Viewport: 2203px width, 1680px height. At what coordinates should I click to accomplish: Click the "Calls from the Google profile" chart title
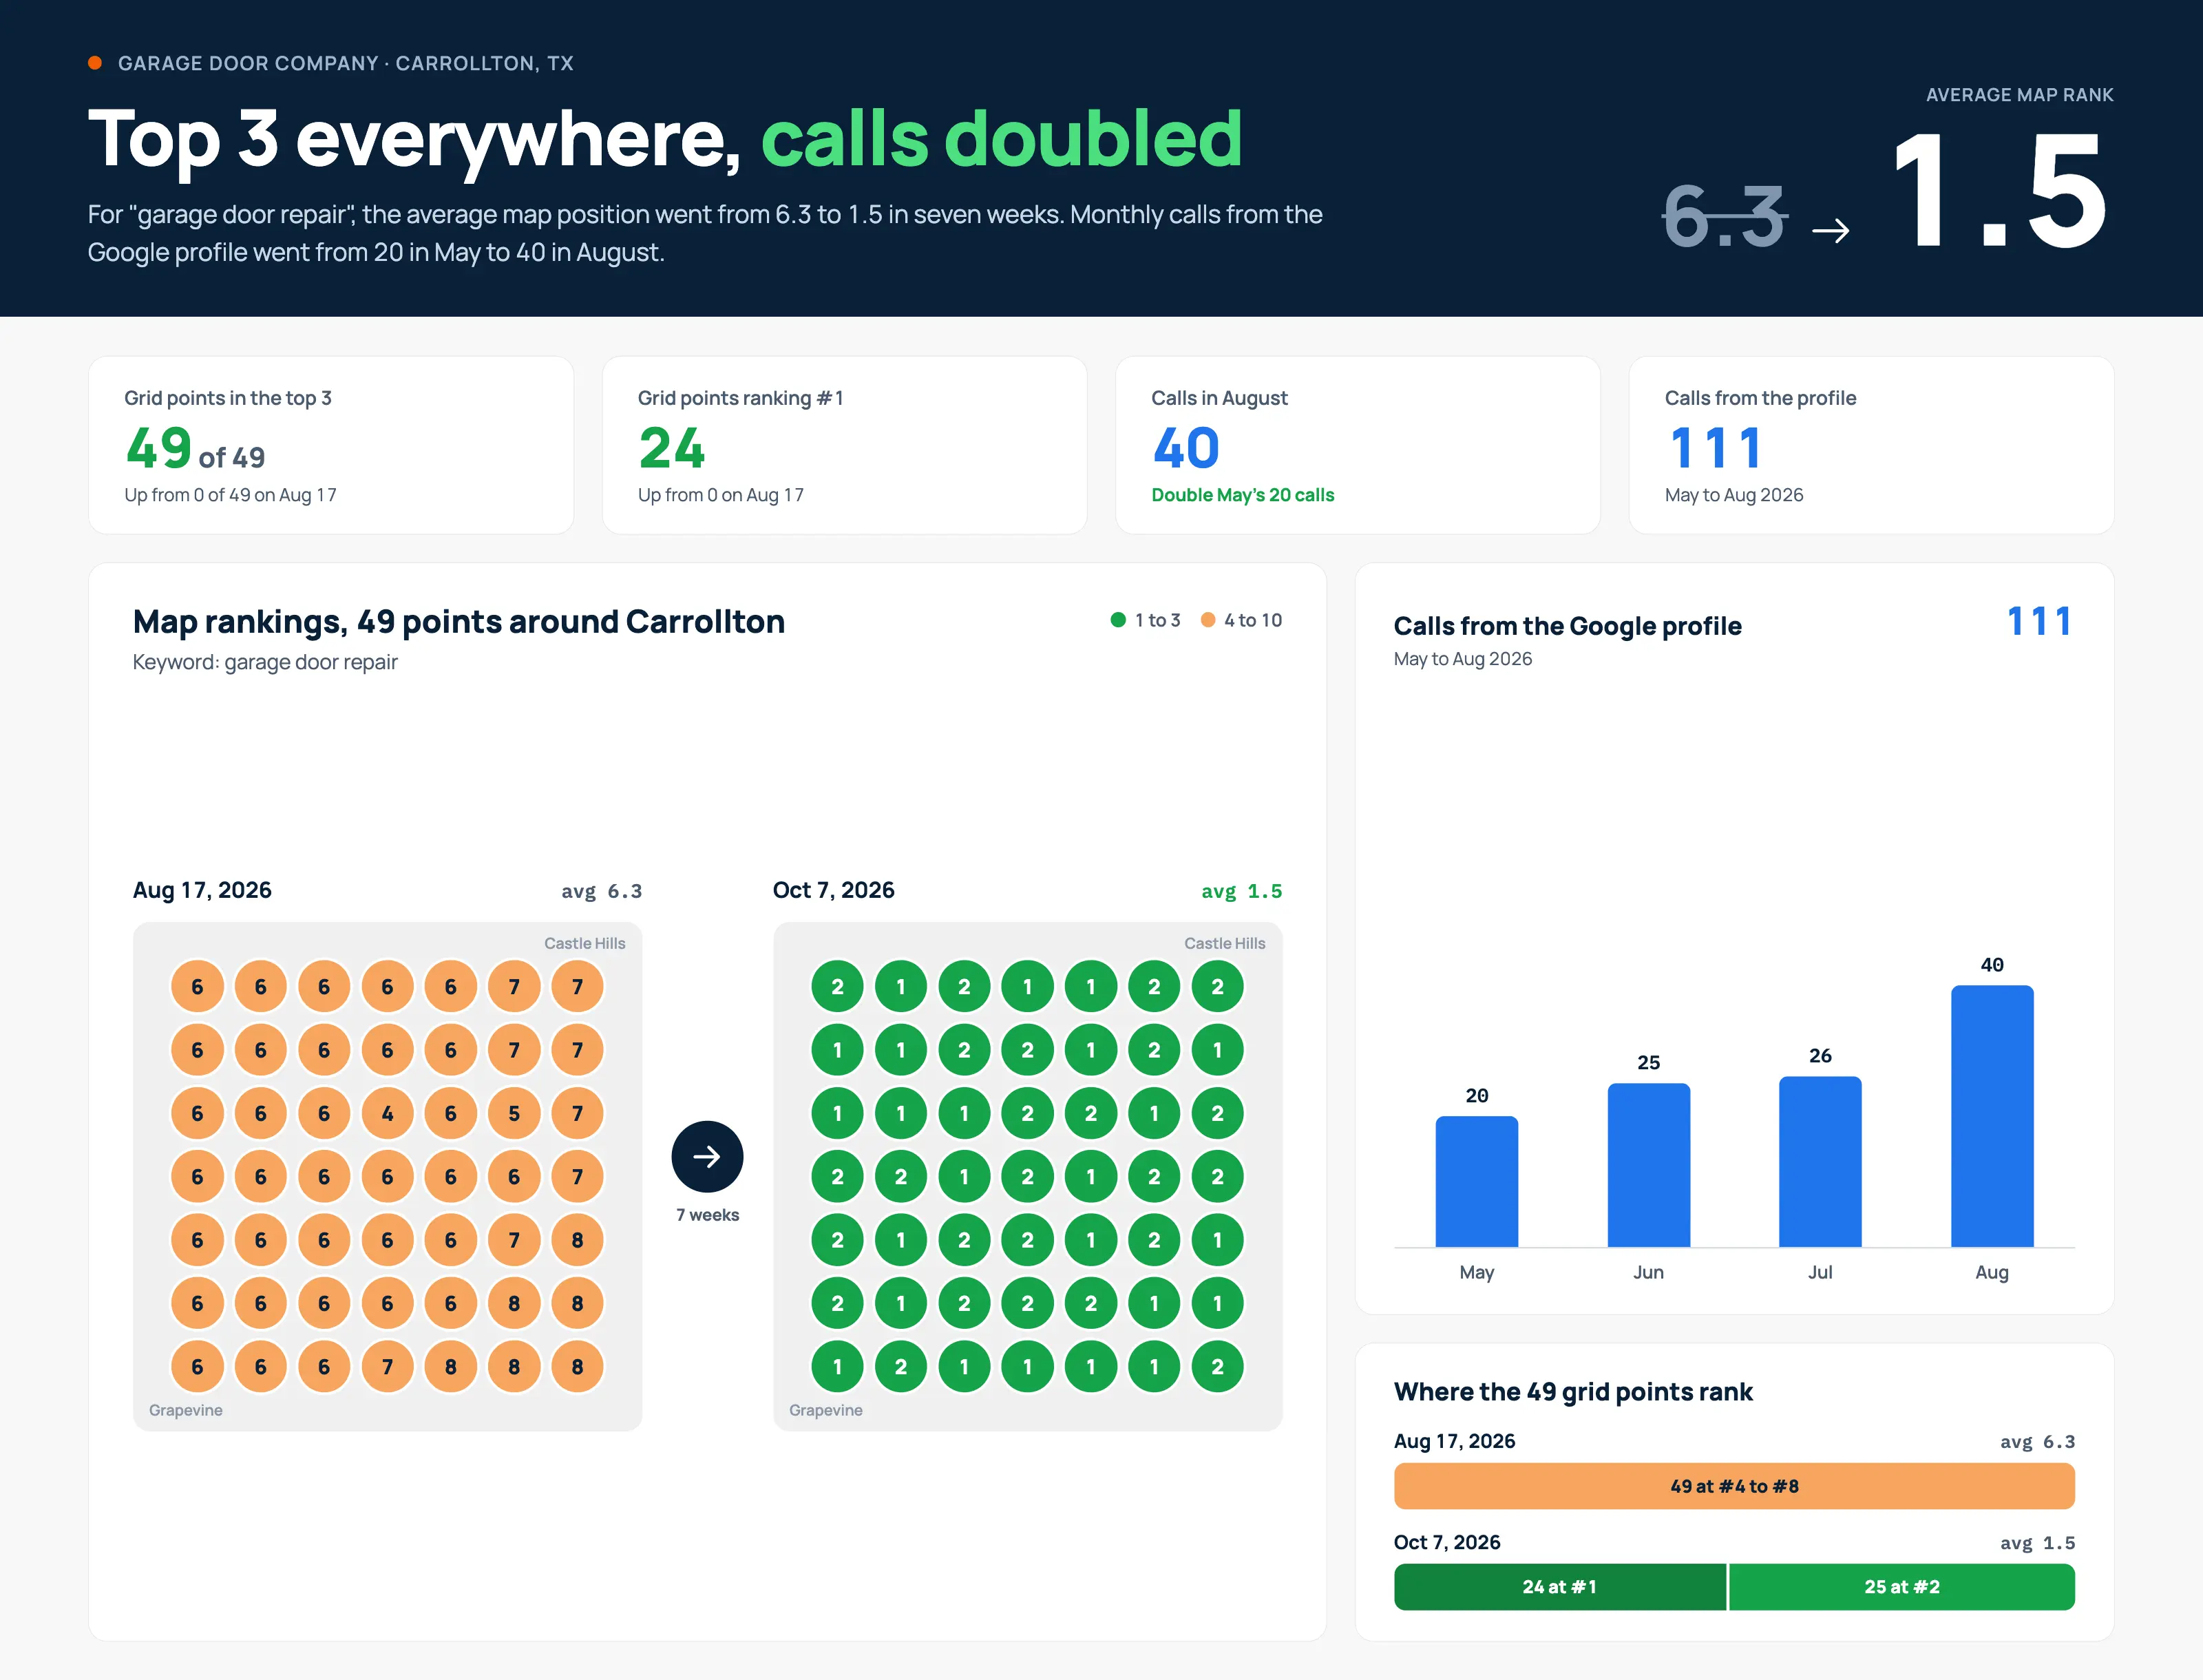[1568, 626]
